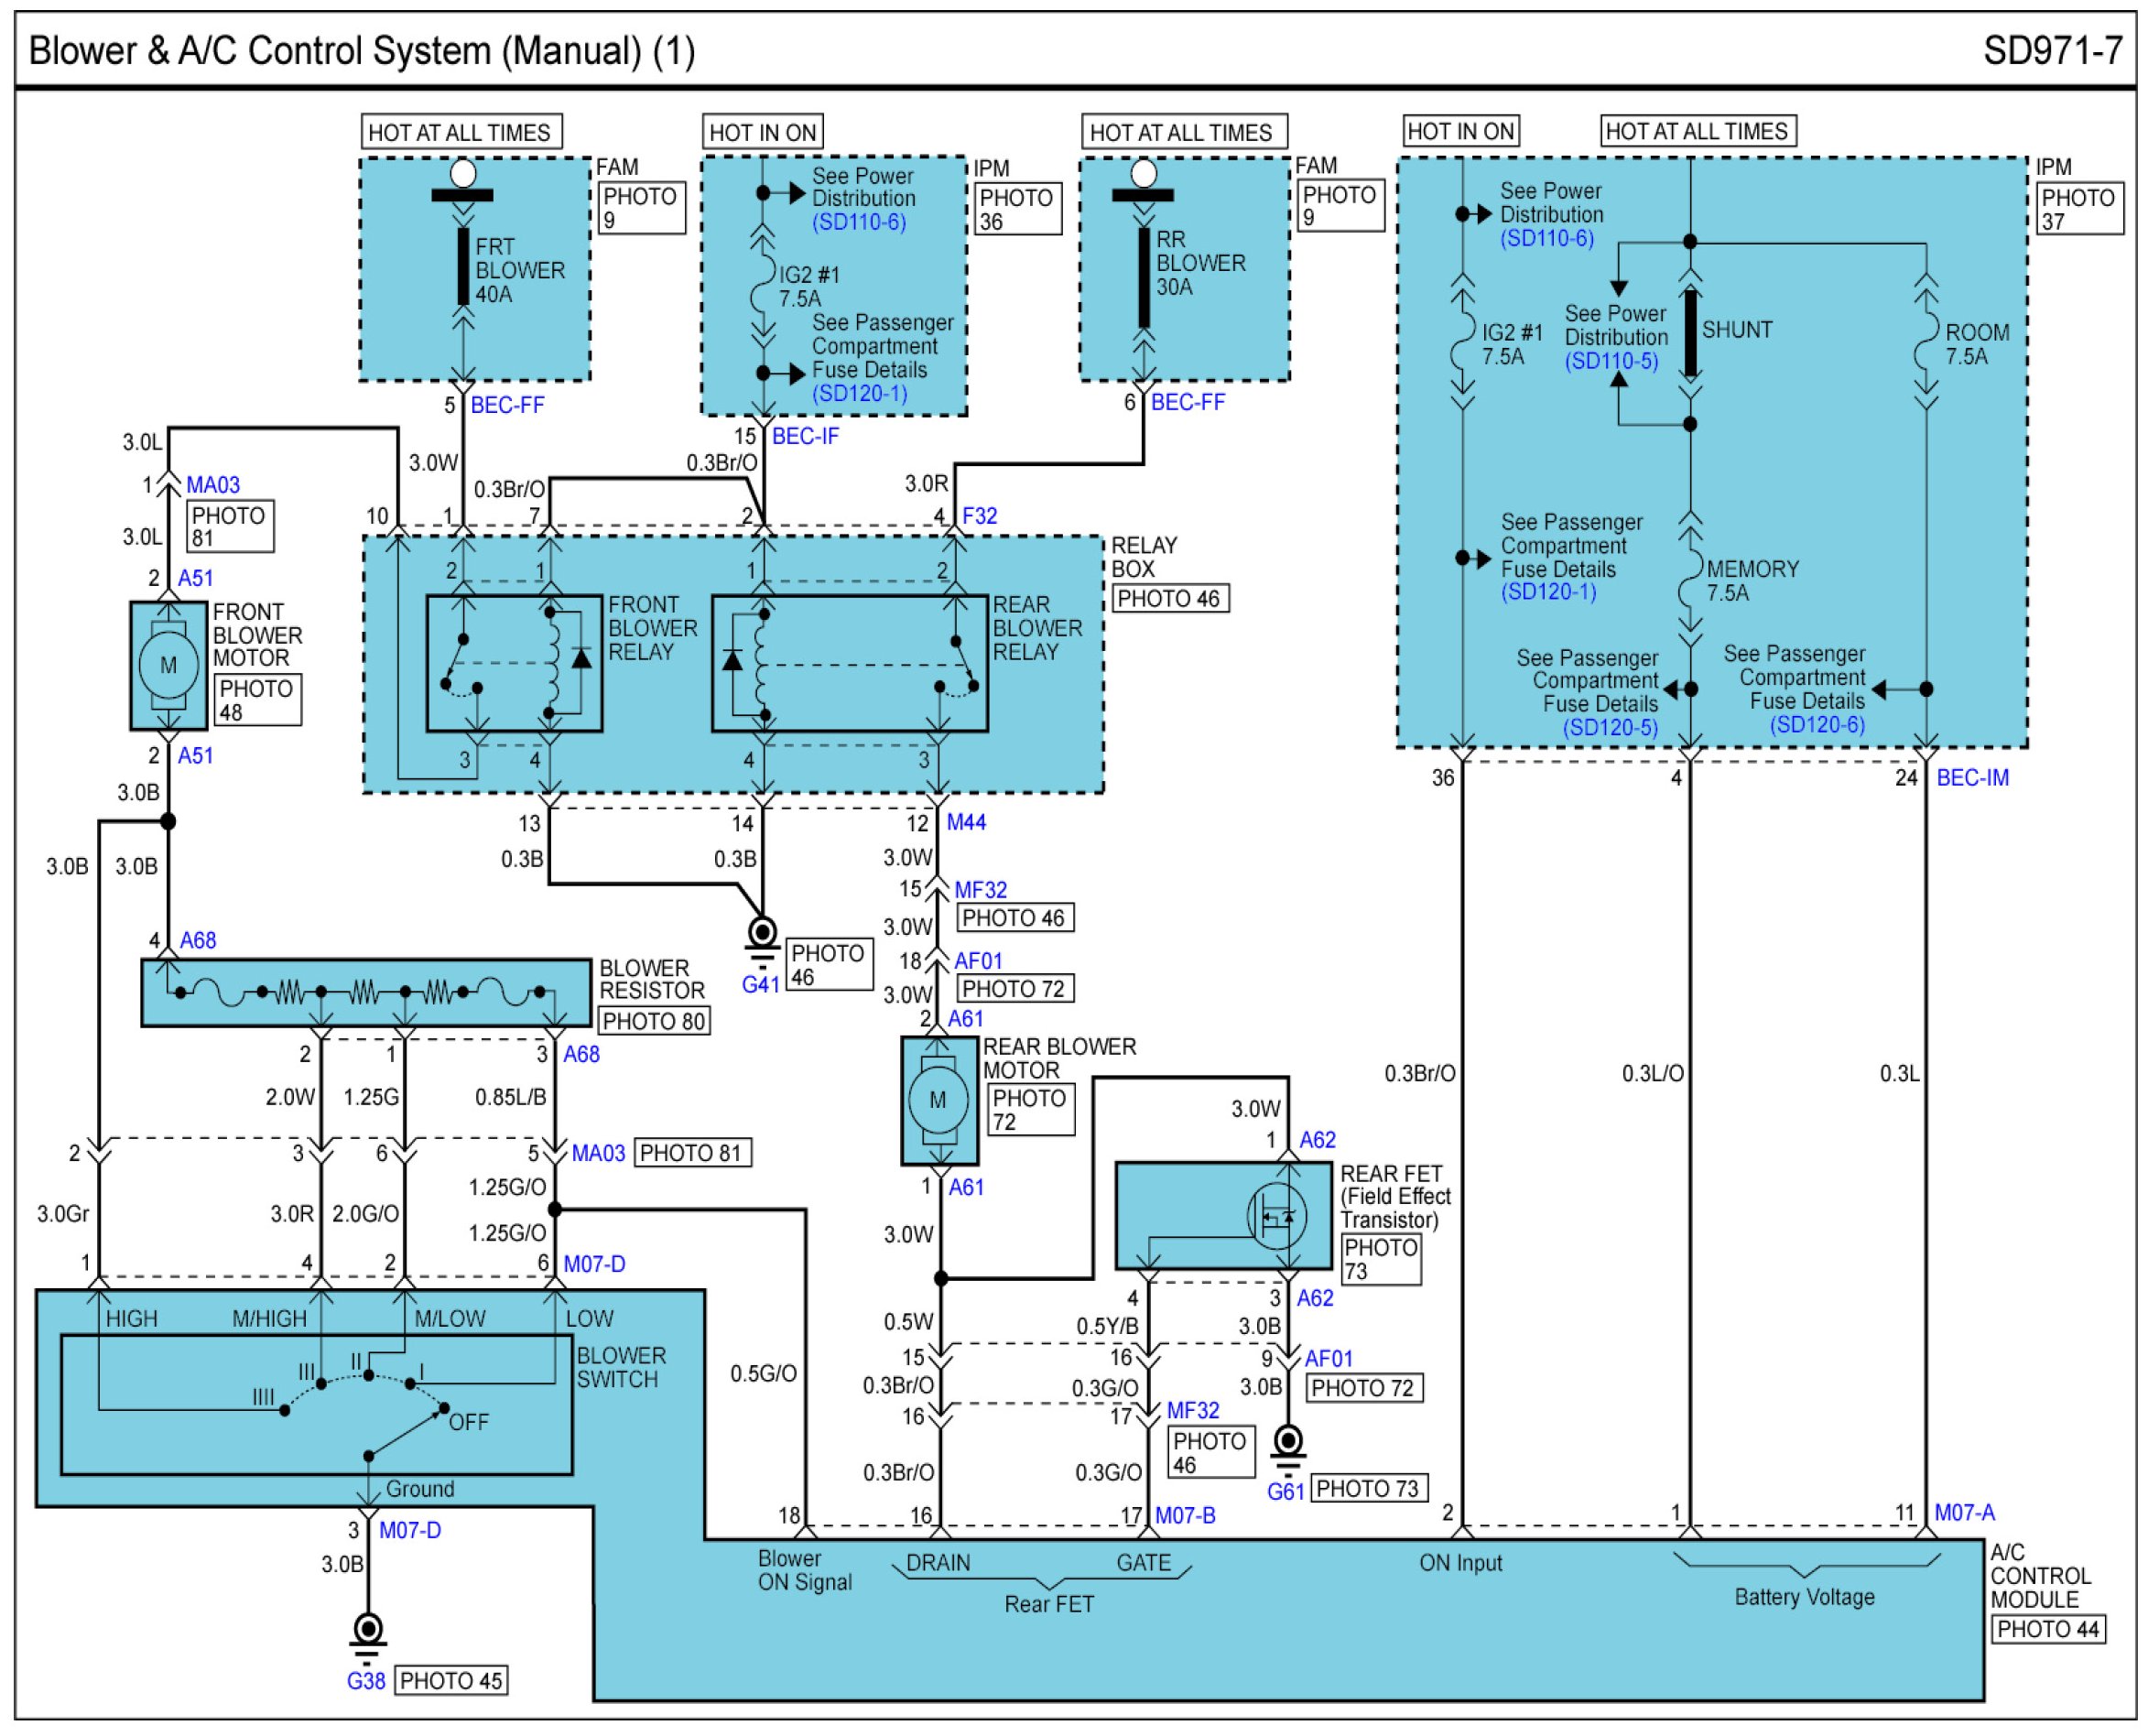
Task: Click the Rear FET GATE label
Action: point(1143,1563)
